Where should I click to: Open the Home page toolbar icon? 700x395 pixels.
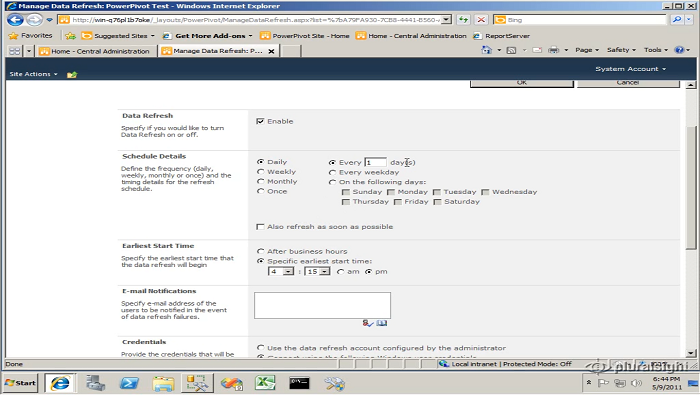pos(487,50)
